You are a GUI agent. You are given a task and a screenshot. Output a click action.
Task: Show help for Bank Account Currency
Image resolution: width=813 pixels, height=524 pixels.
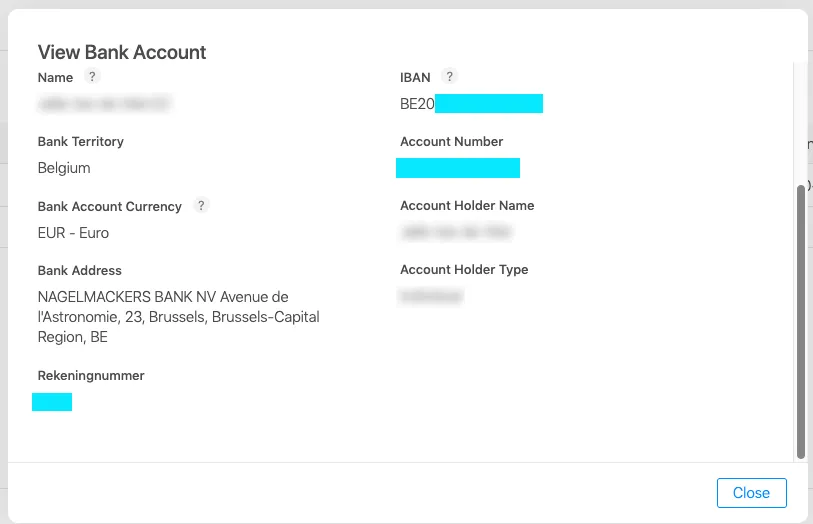[x=201, y=205]
